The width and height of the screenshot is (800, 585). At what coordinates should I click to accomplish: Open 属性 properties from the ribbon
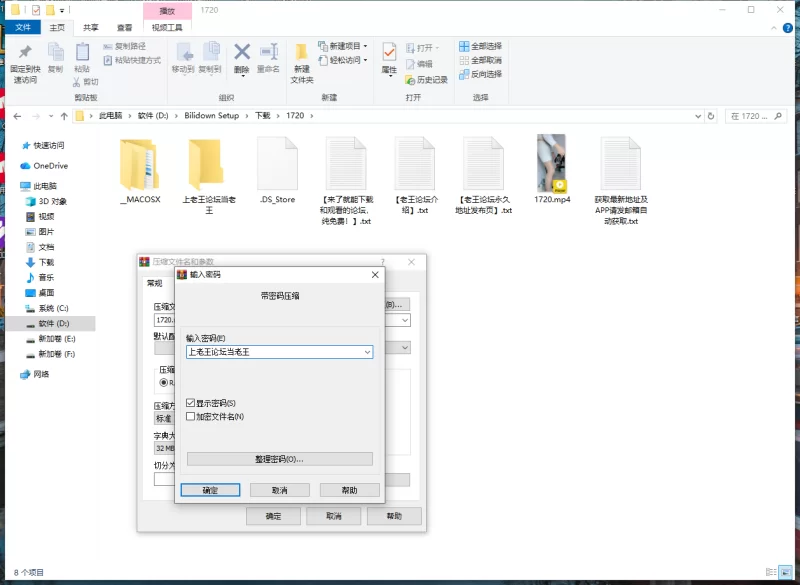(389, 53)
